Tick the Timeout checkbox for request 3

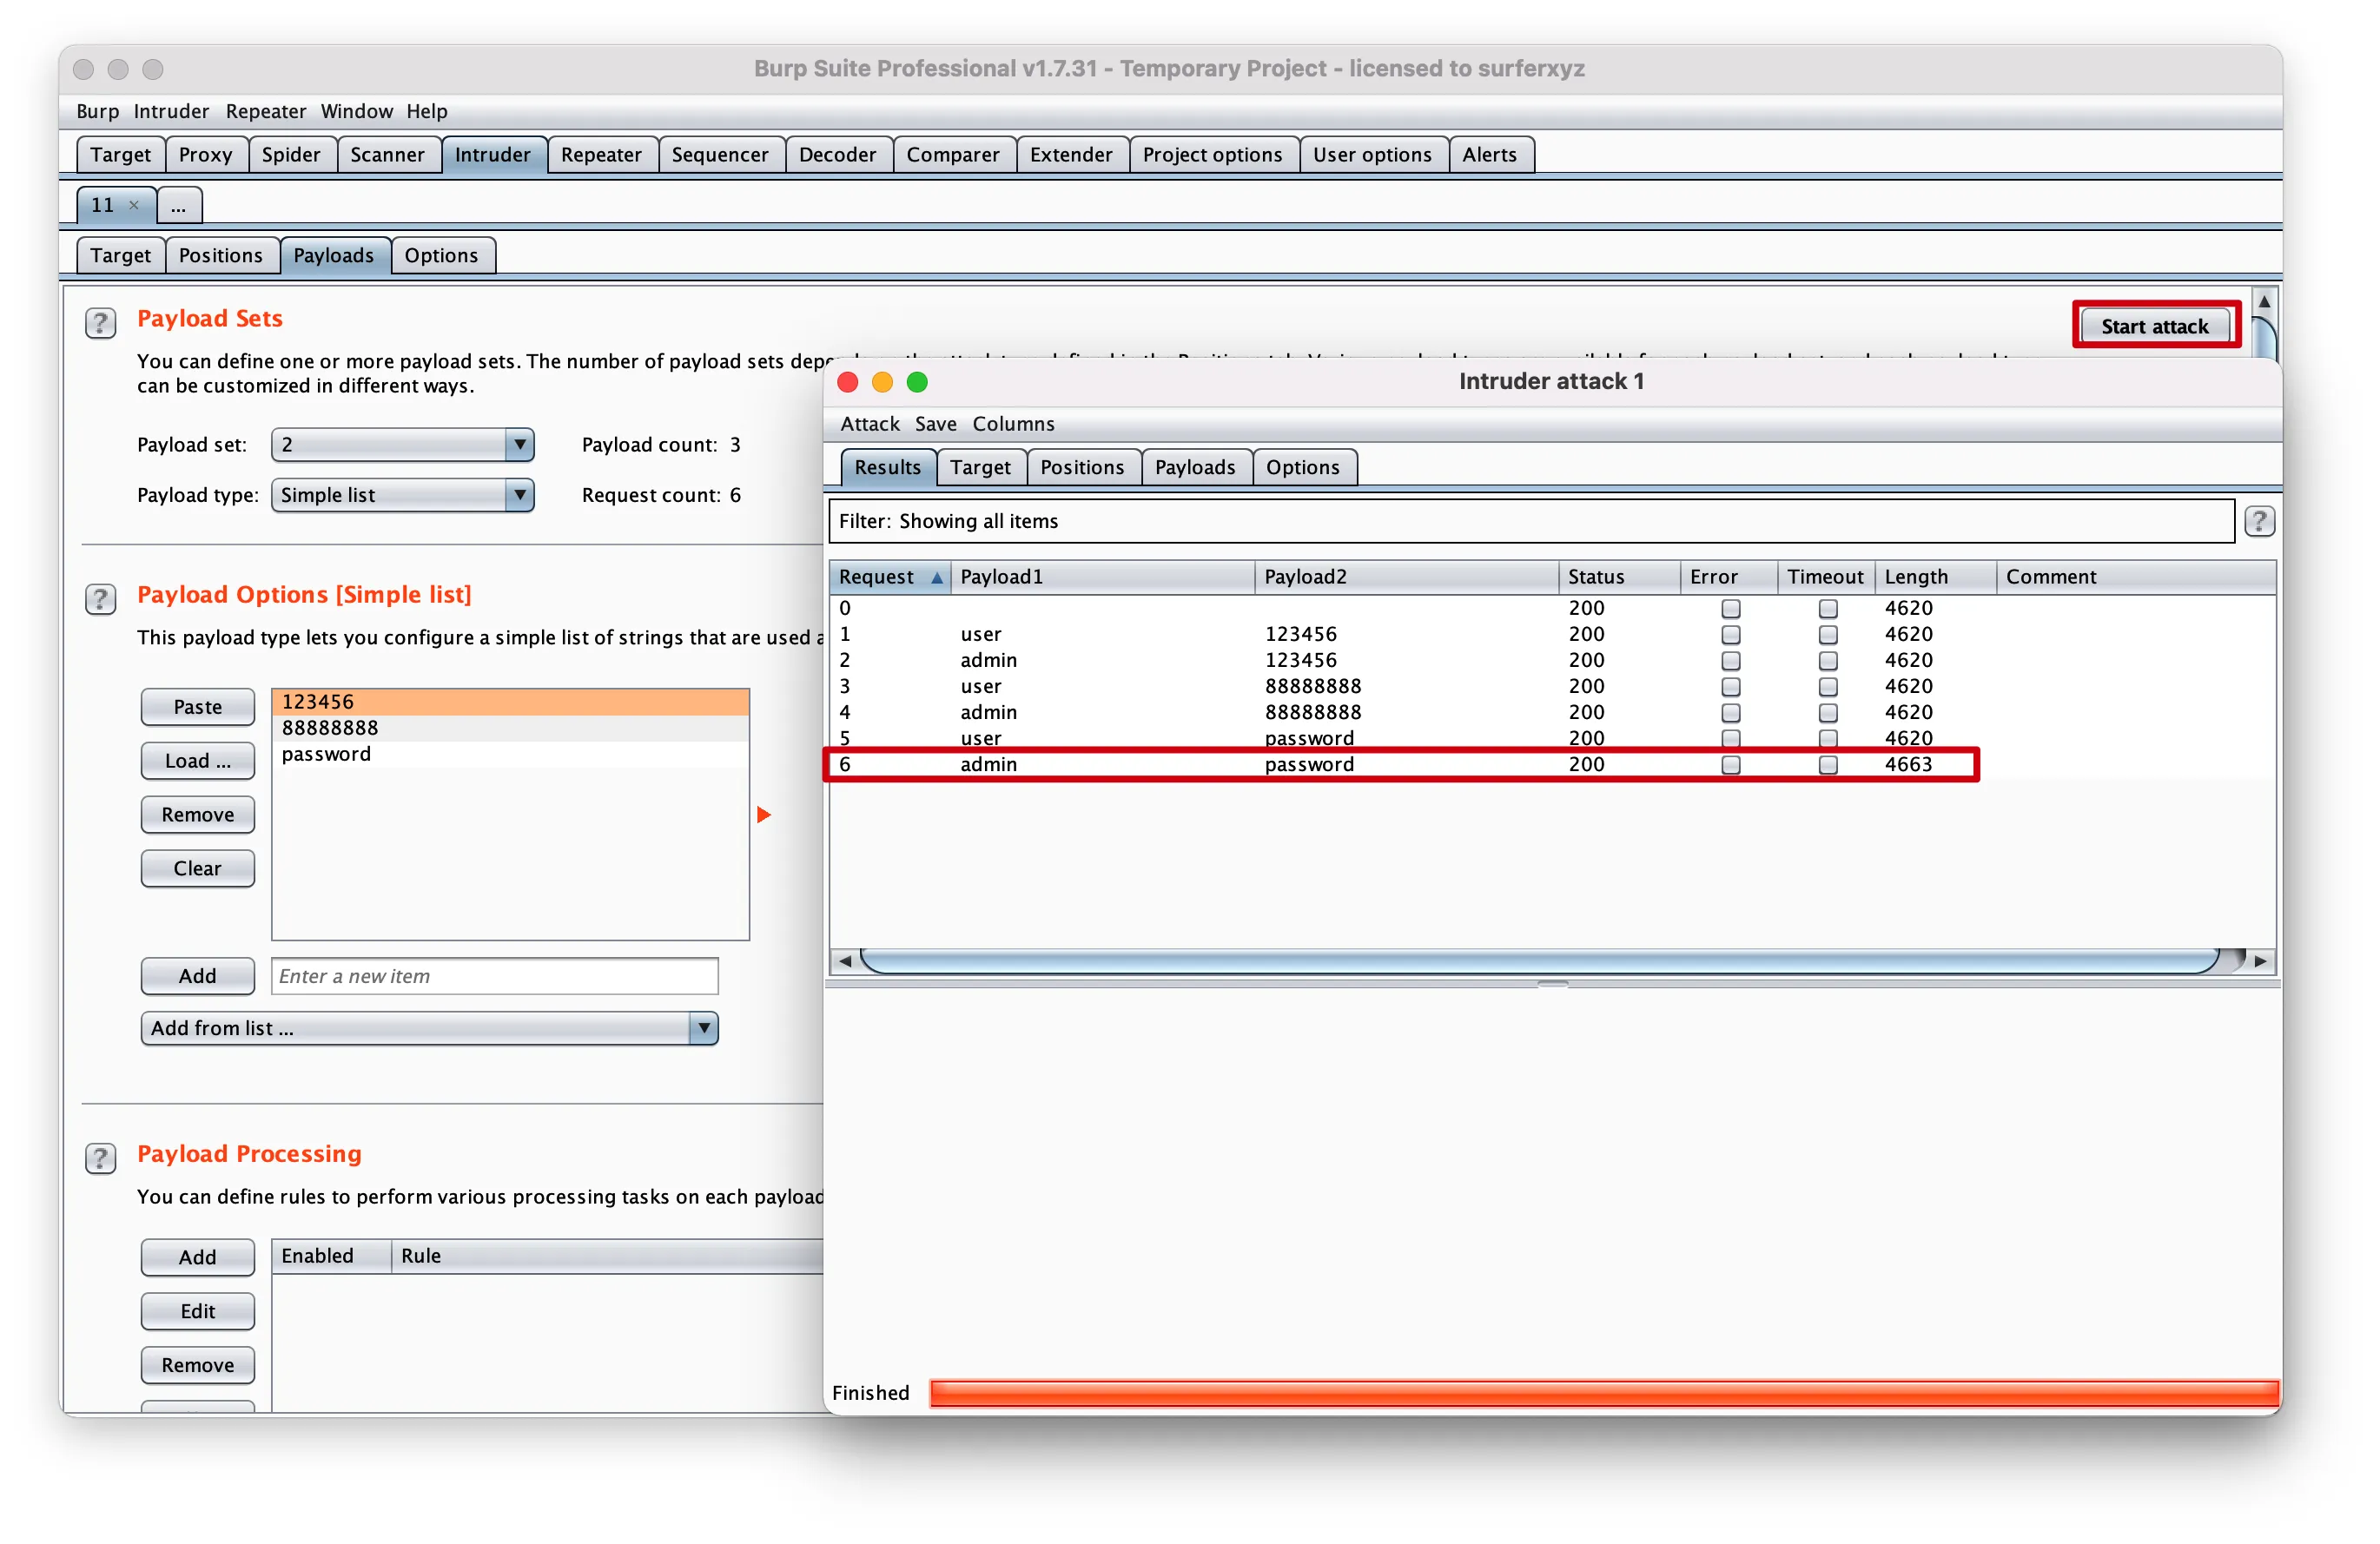tap(1827, 686)
